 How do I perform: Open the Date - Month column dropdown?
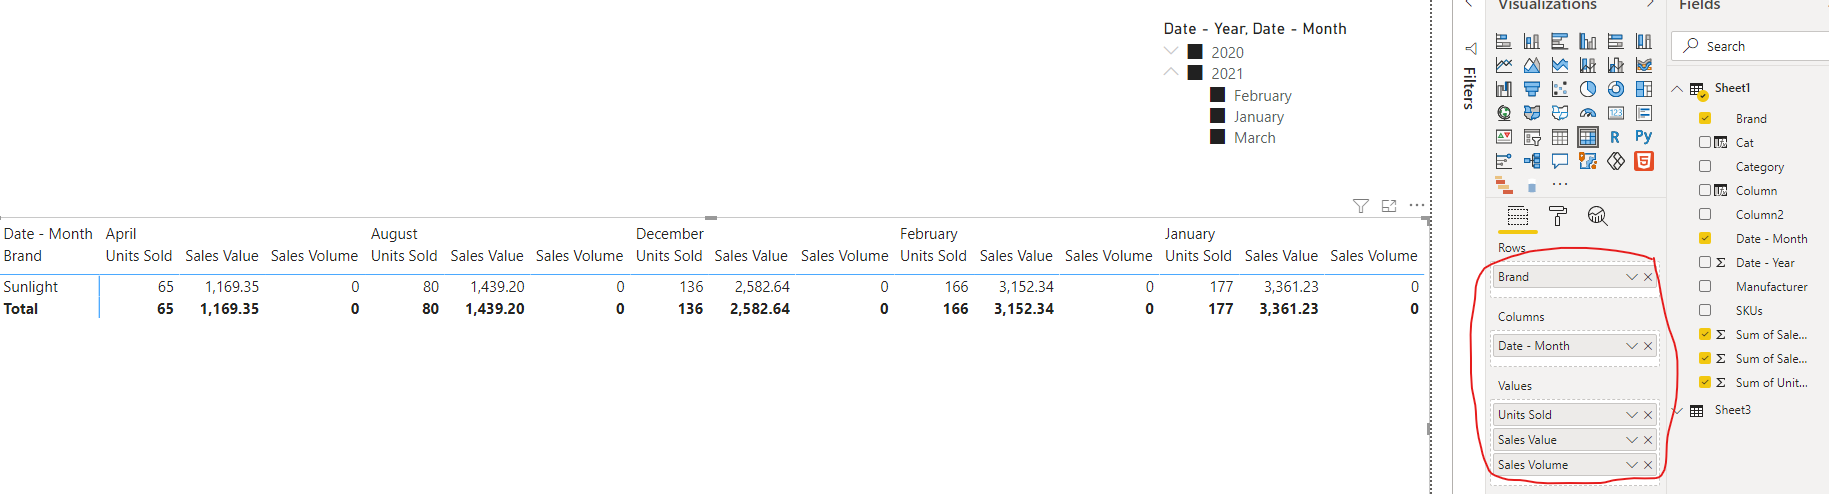[x=1632, y=346]
